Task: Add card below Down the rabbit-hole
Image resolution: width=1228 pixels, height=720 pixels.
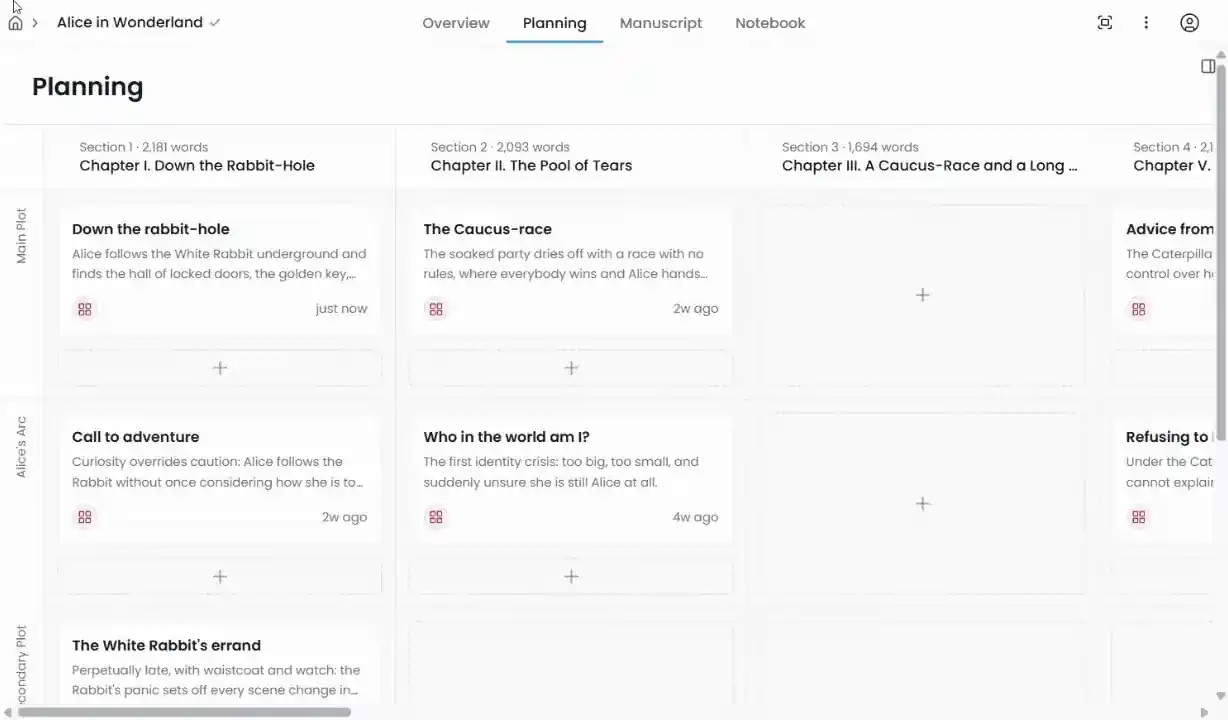Action: (x=220, y=368)
